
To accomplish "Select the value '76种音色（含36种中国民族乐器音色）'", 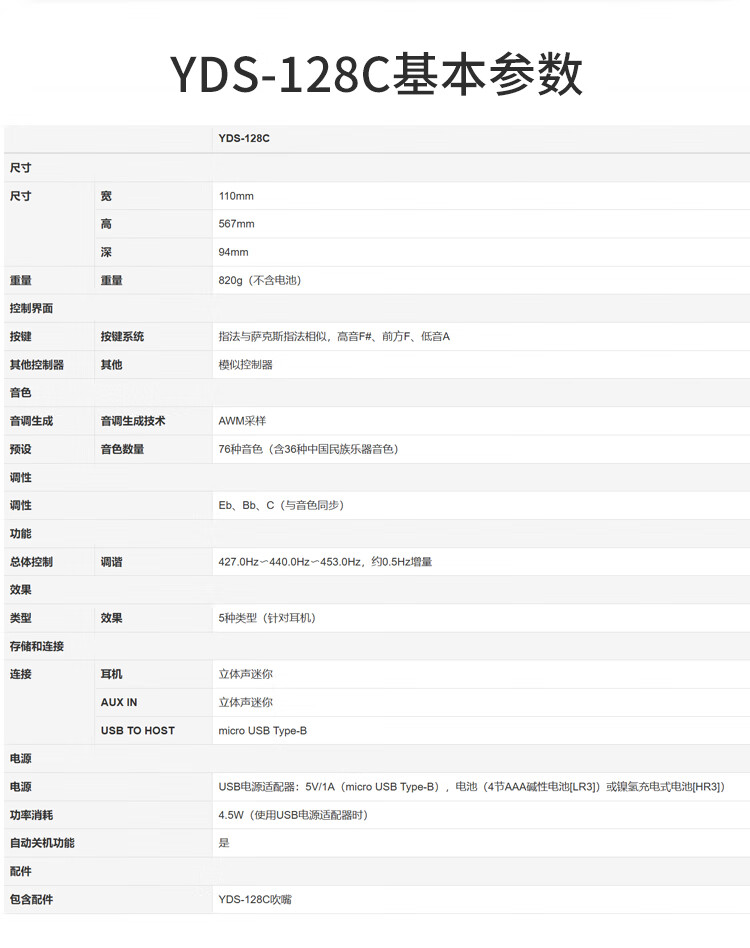I will [x=308, y=449].
